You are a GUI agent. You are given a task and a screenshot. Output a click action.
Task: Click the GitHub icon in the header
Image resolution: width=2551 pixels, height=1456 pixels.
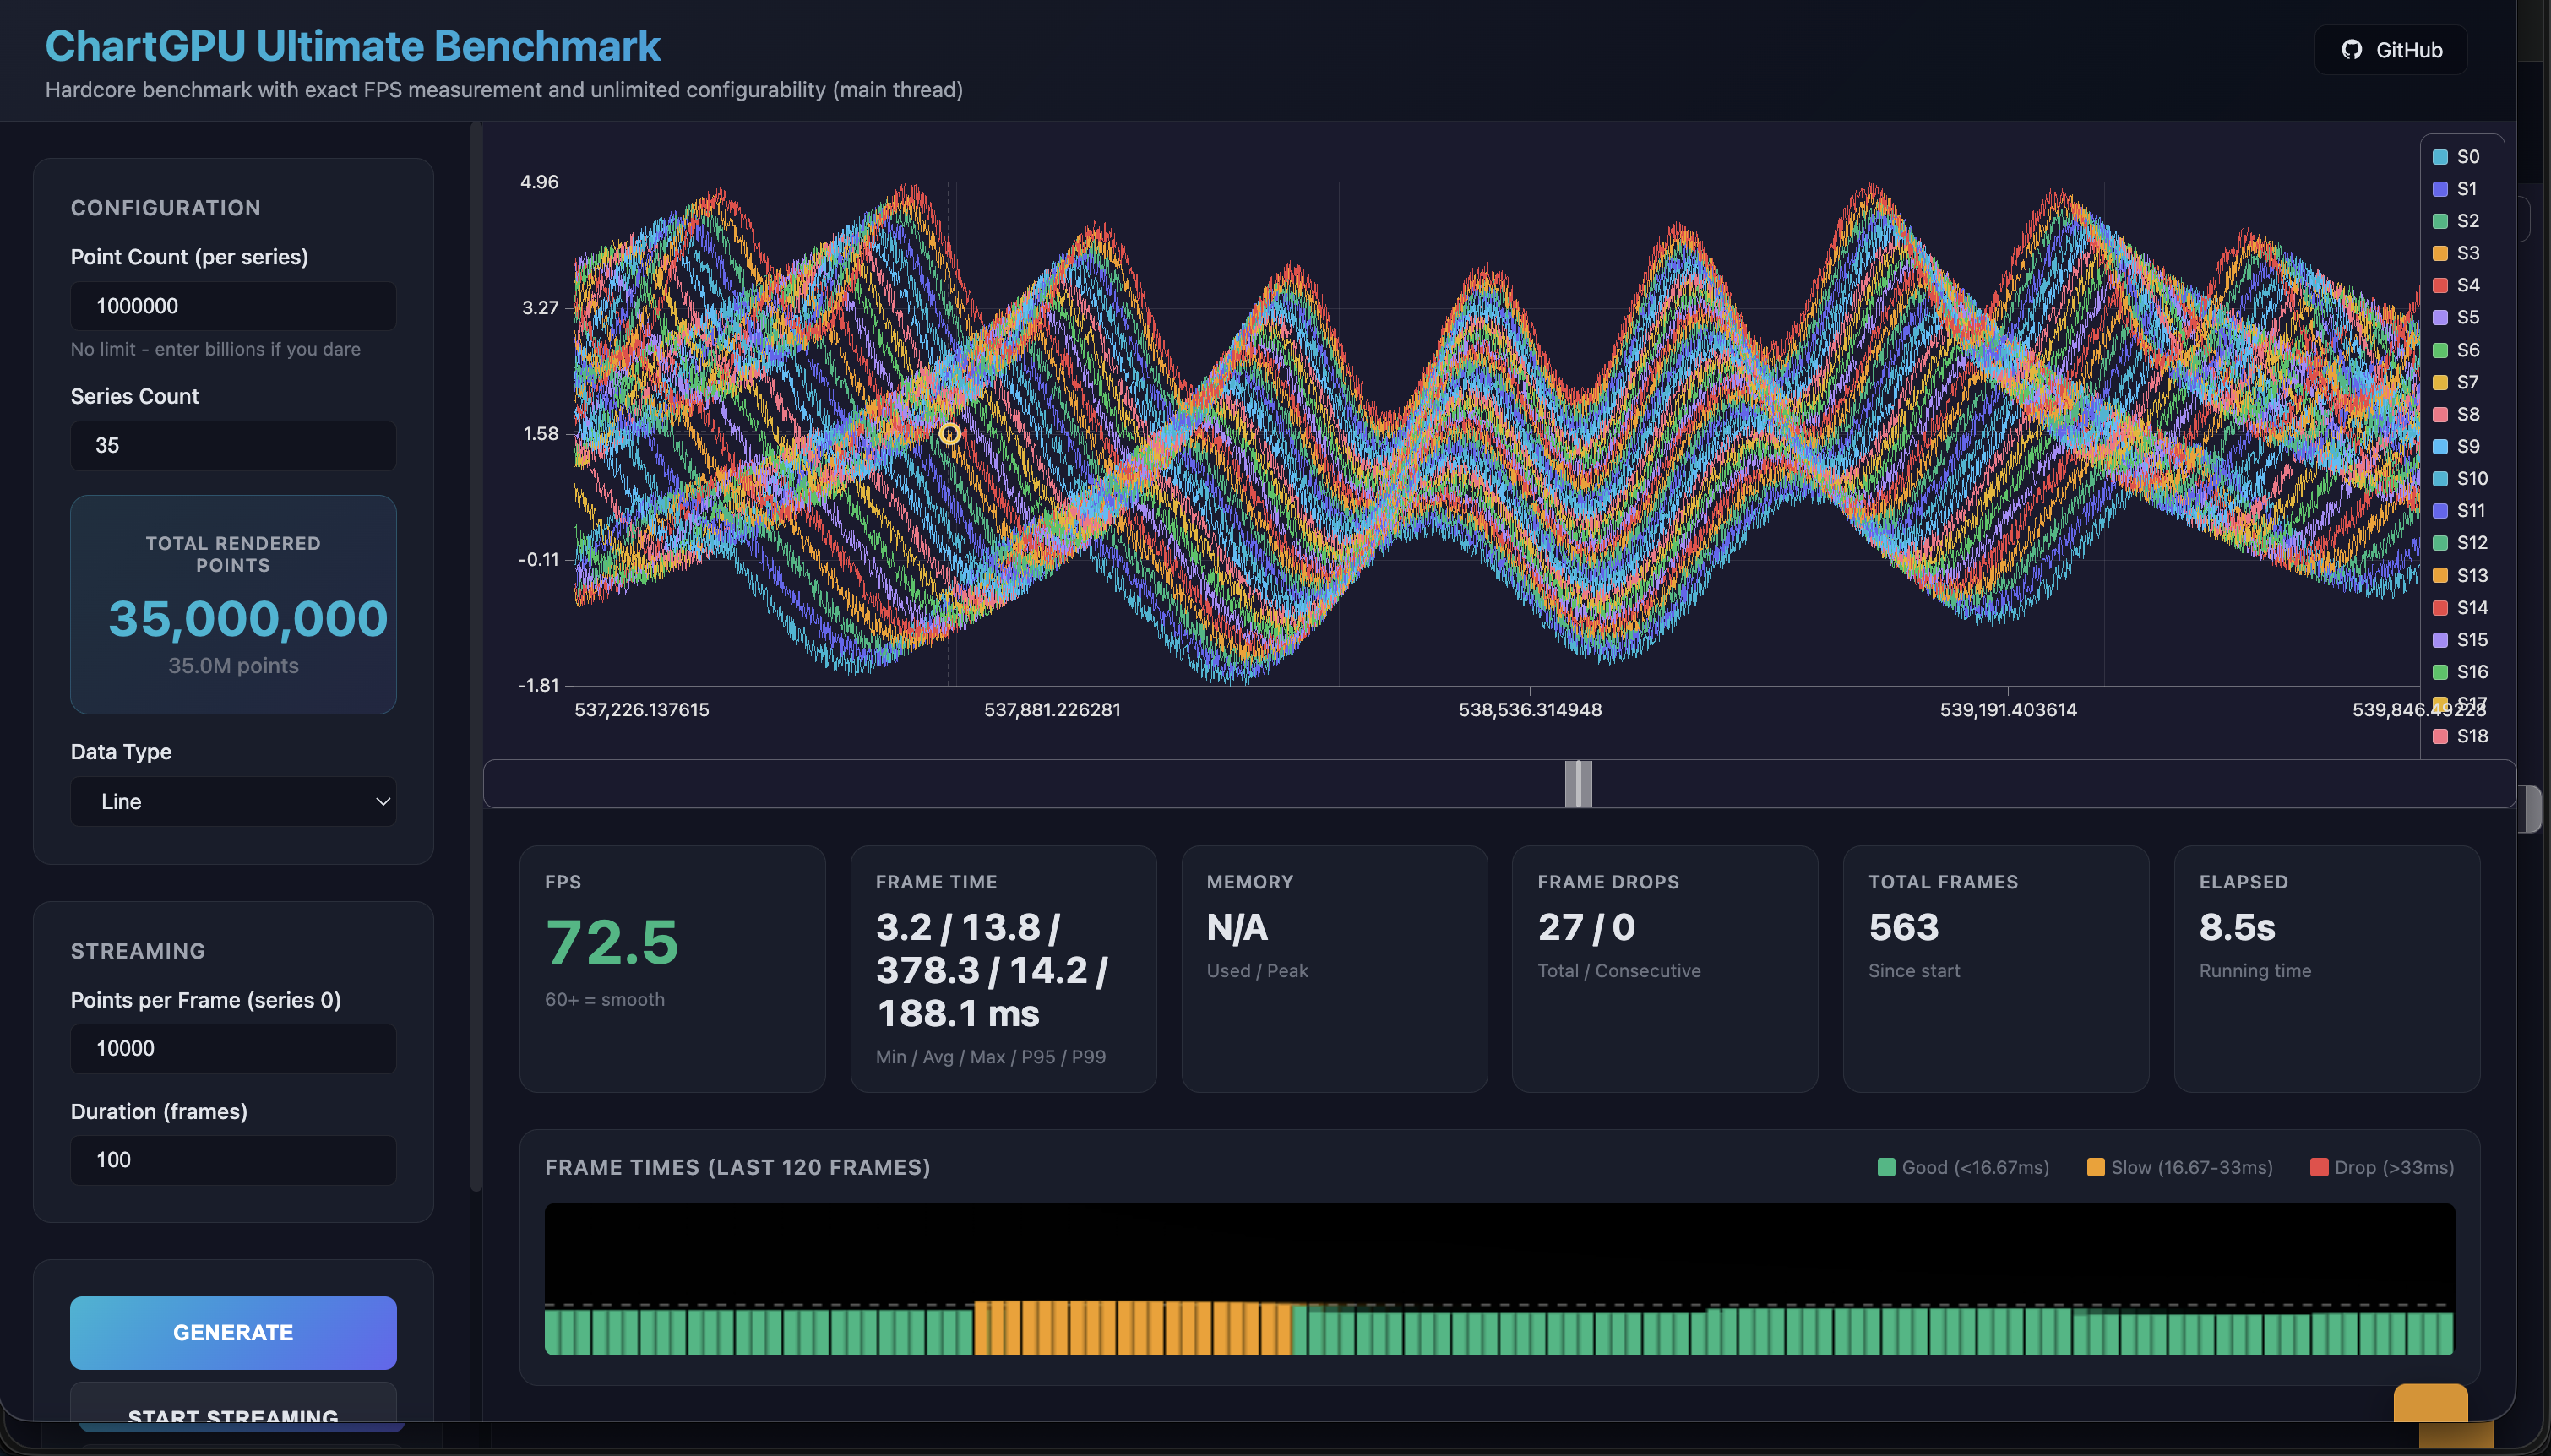pyautogui.click(x=2352, y=50)
